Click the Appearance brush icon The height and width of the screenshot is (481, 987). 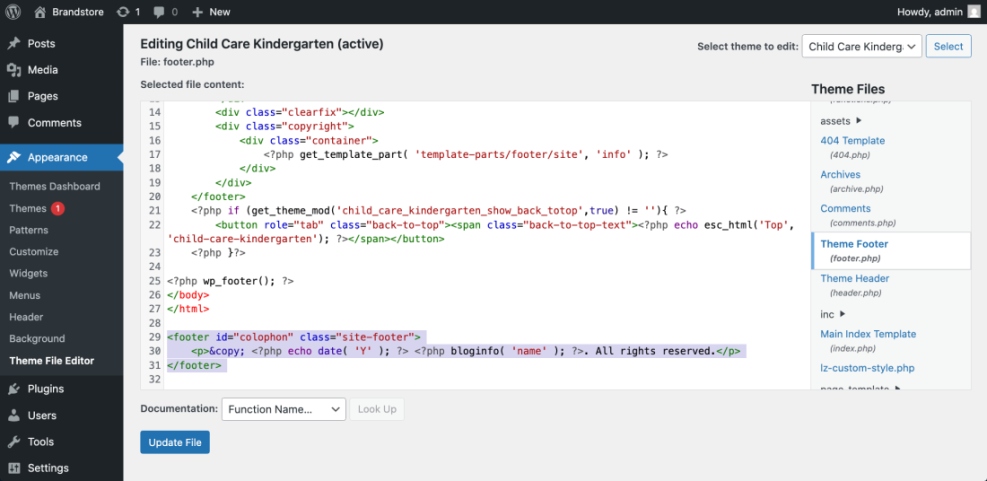pos(14,157)
